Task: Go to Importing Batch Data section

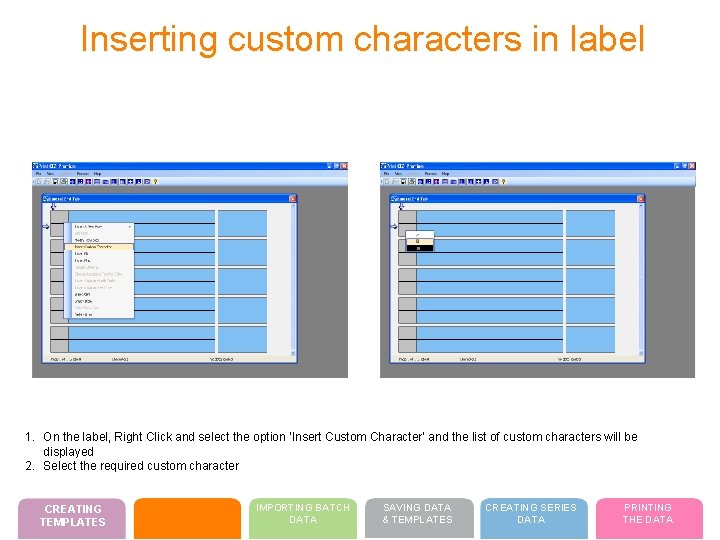Action: point(303,518)
